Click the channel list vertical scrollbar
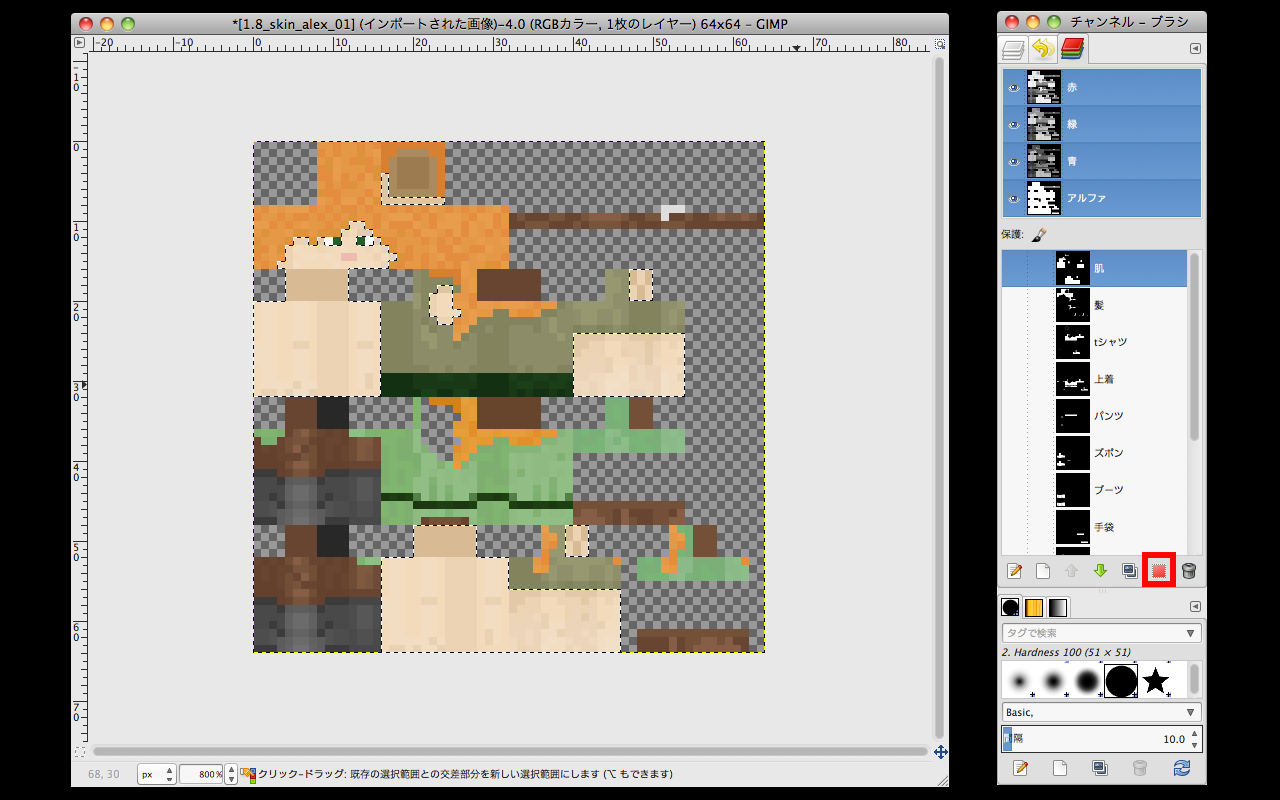Viewport: 1280px width, 800px height. pyautogui.click(x=1194, y=346)
